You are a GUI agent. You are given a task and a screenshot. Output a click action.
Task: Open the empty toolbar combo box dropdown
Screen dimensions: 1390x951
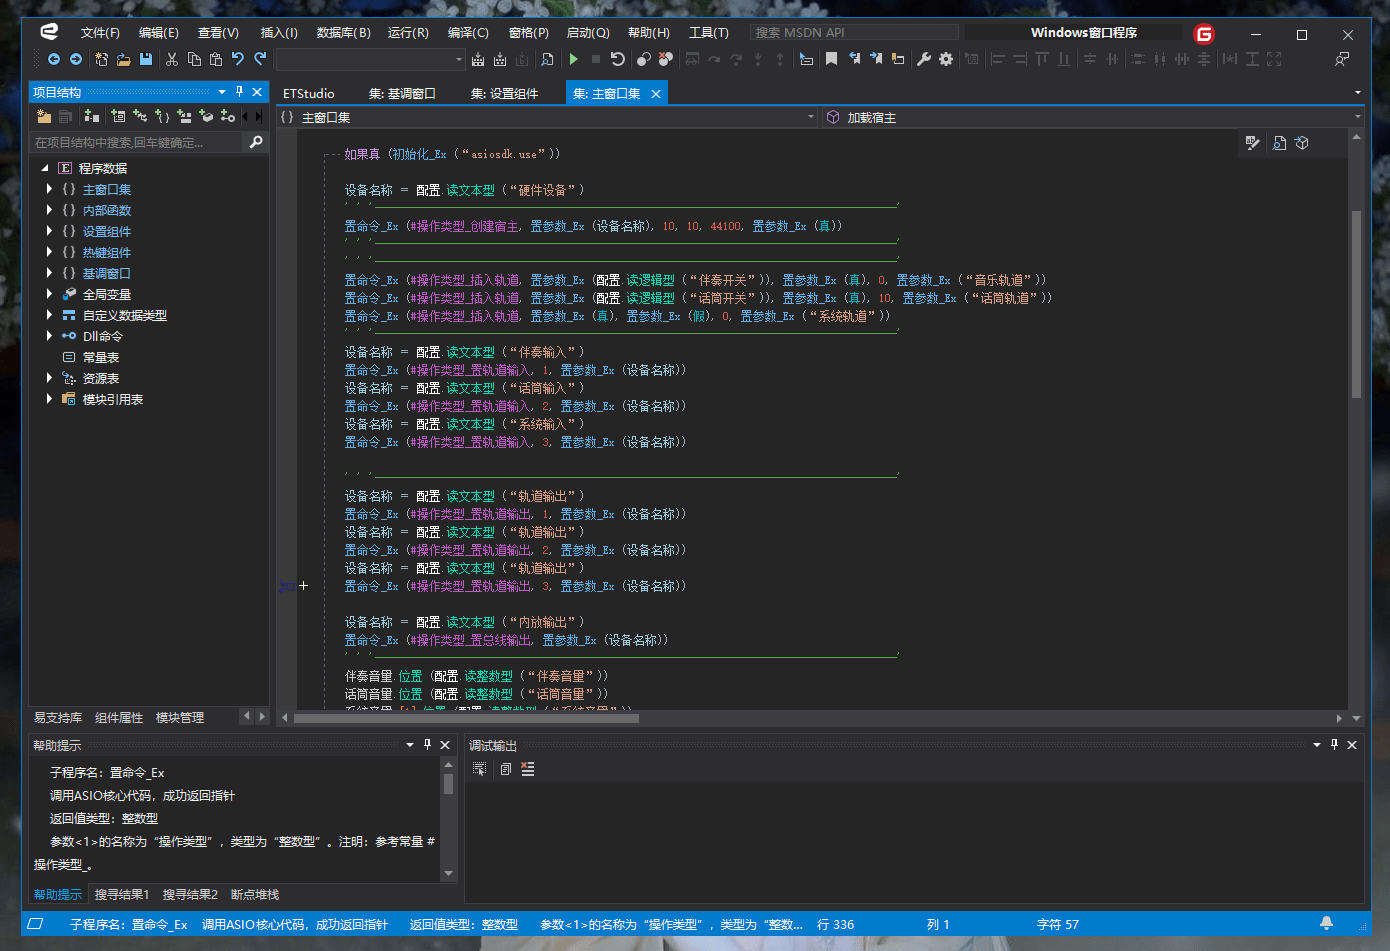[x=459, y=60]
